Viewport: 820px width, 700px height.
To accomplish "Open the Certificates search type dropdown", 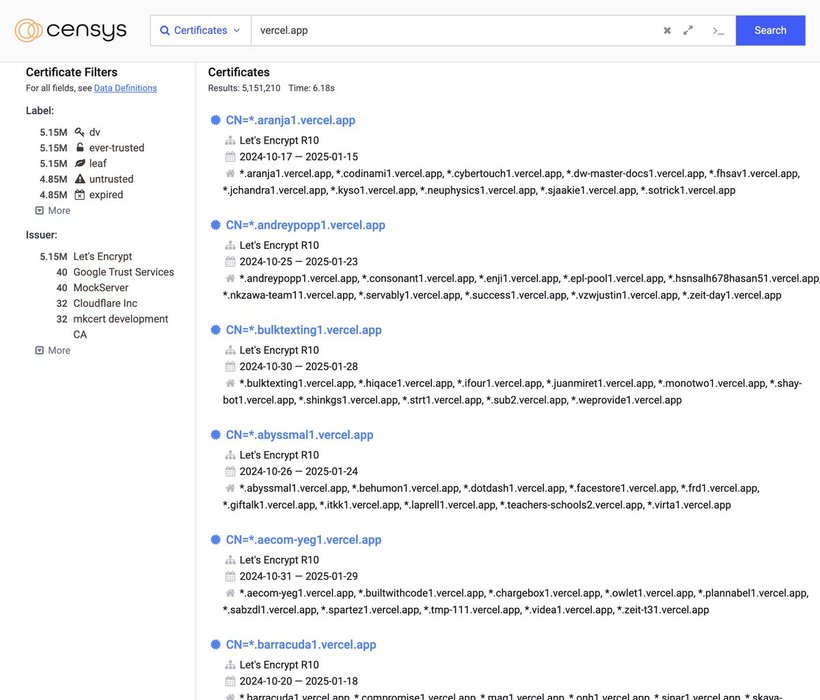I will point(200,30).
